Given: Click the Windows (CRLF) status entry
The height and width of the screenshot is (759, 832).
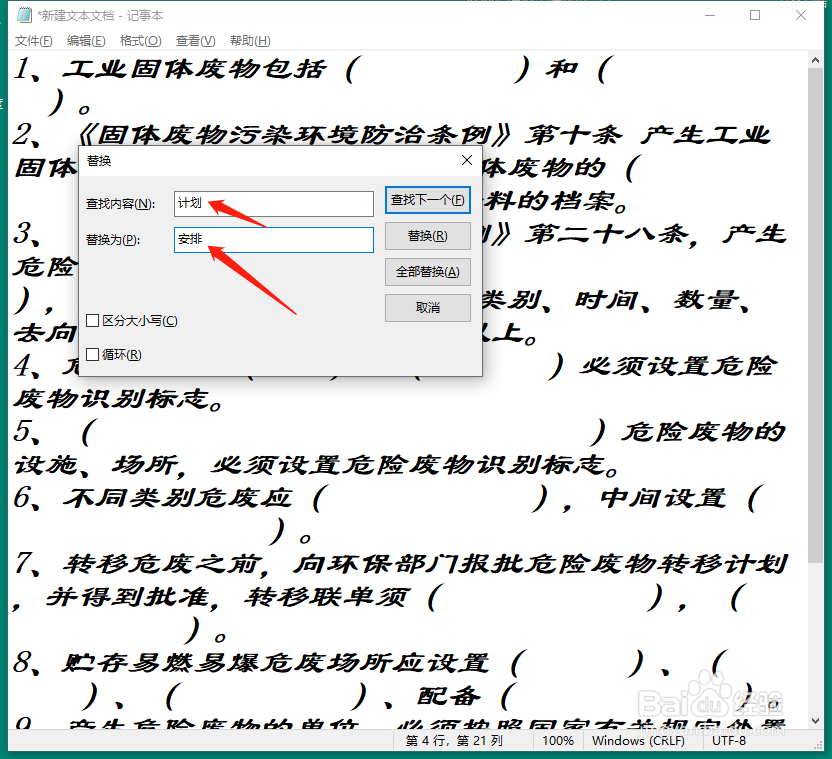Looking at the screenshot, I should click(638, 740).
